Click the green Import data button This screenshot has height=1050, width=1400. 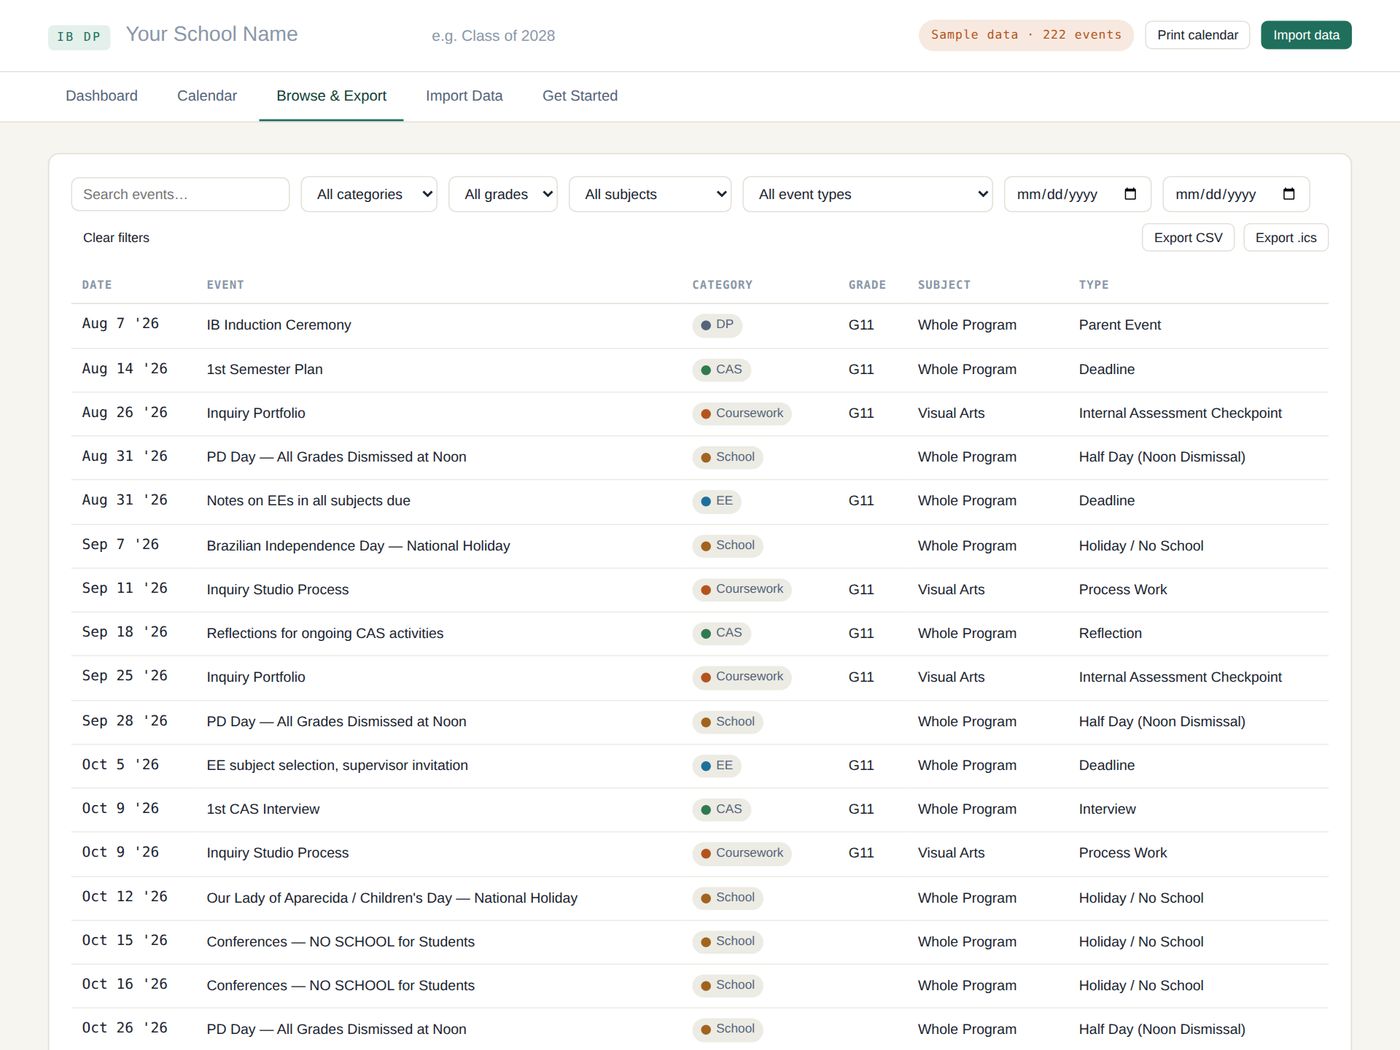pos(1306,35)
